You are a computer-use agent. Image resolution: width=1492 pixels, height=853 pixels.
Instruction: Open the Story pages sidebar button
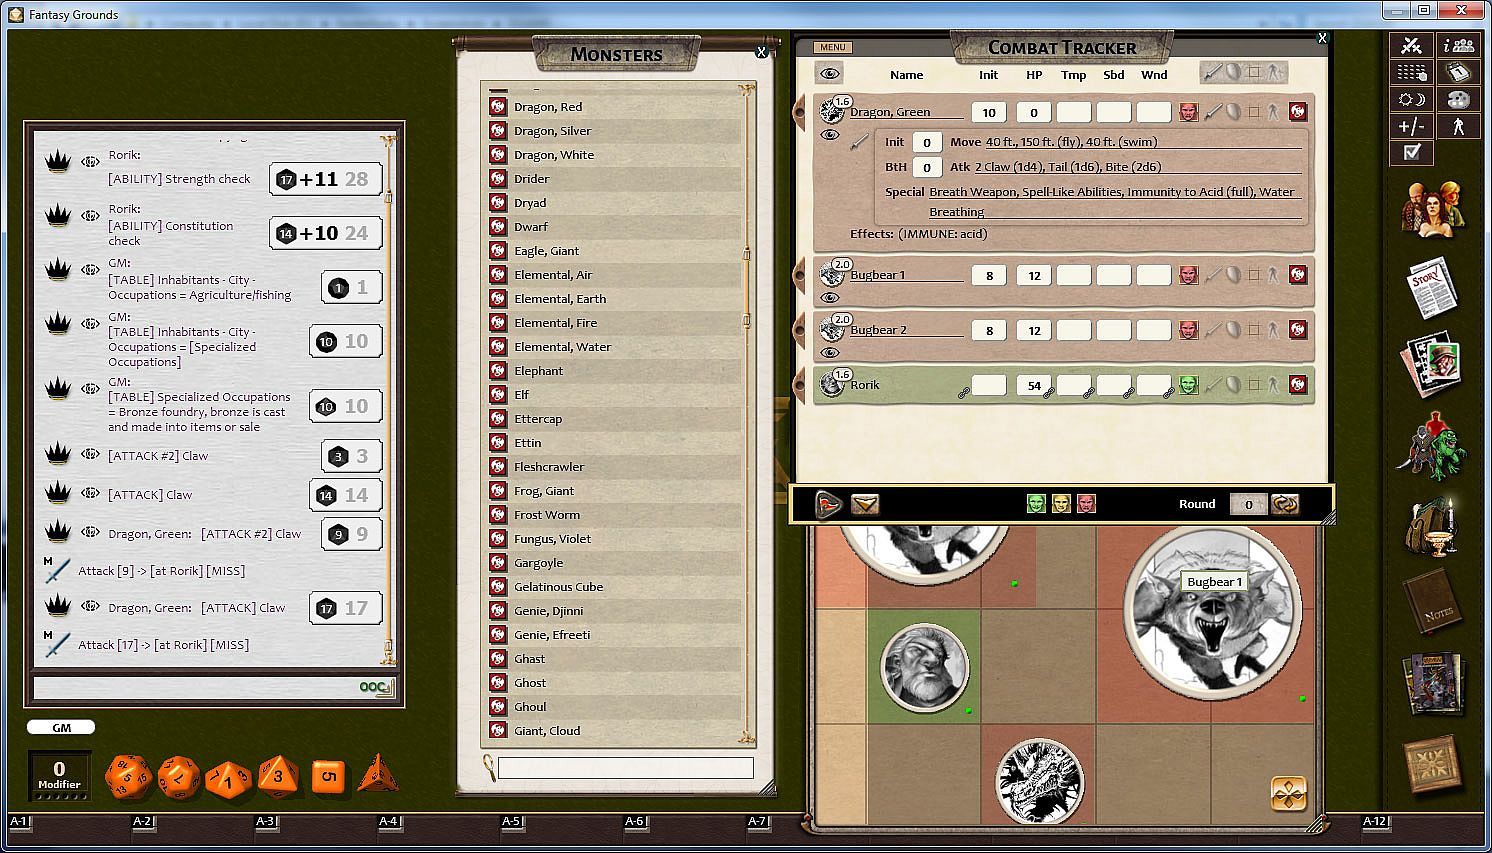(1433, 288)
